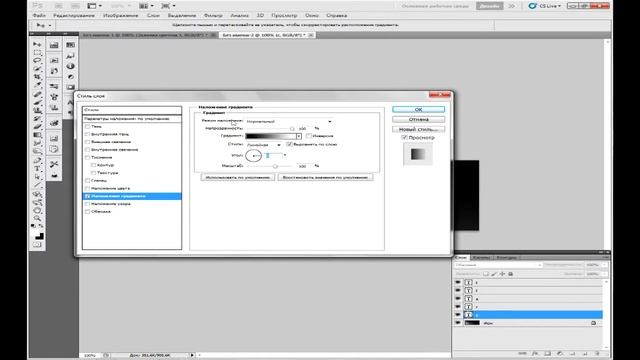The height and width of the screenshot is (360, 640).
Task: Select the Rectangular Marquee tool
Action: (x=37, y=52)
